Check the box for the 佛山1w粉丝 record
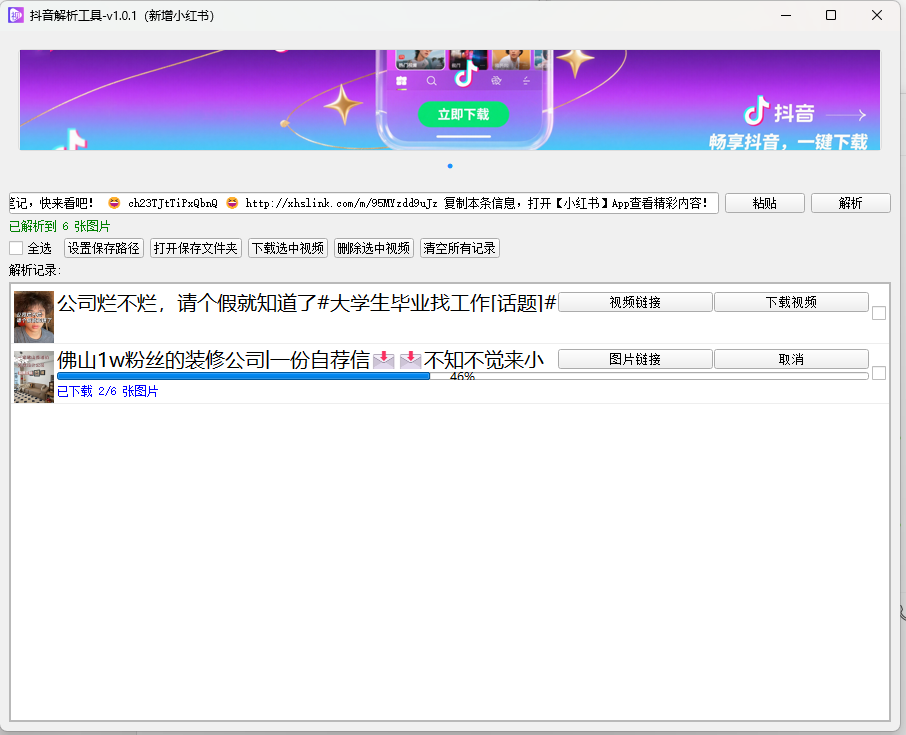 pos(879,373)
